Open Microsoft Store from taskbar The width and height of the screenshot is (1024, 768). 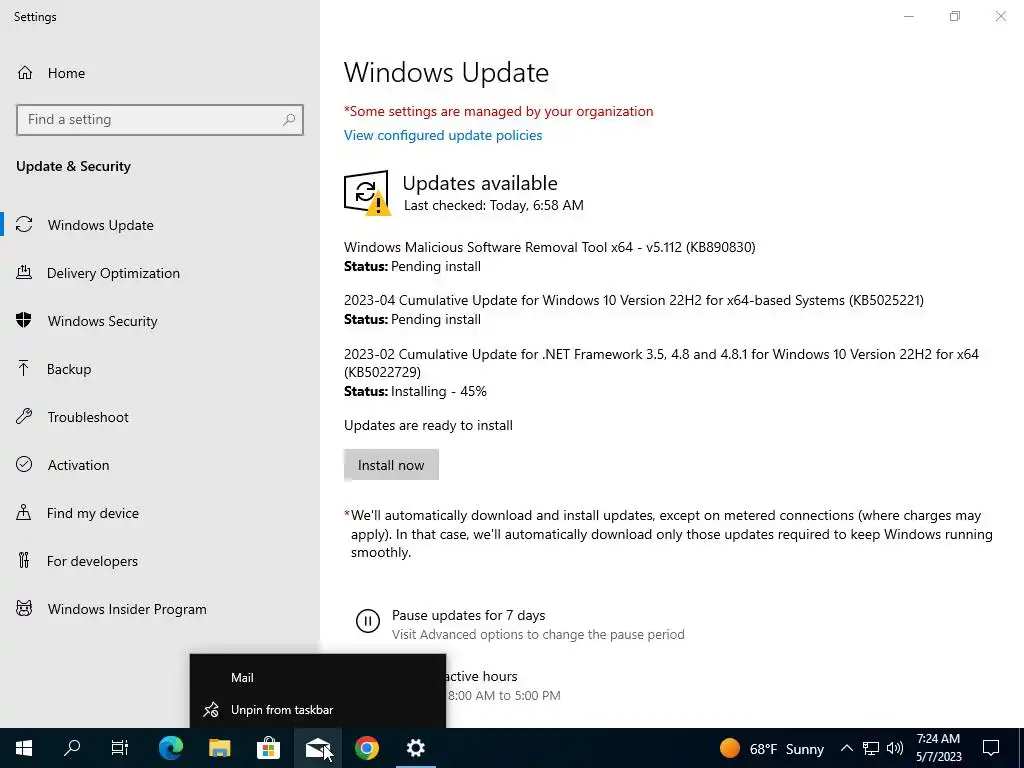(x=268, y=748)
